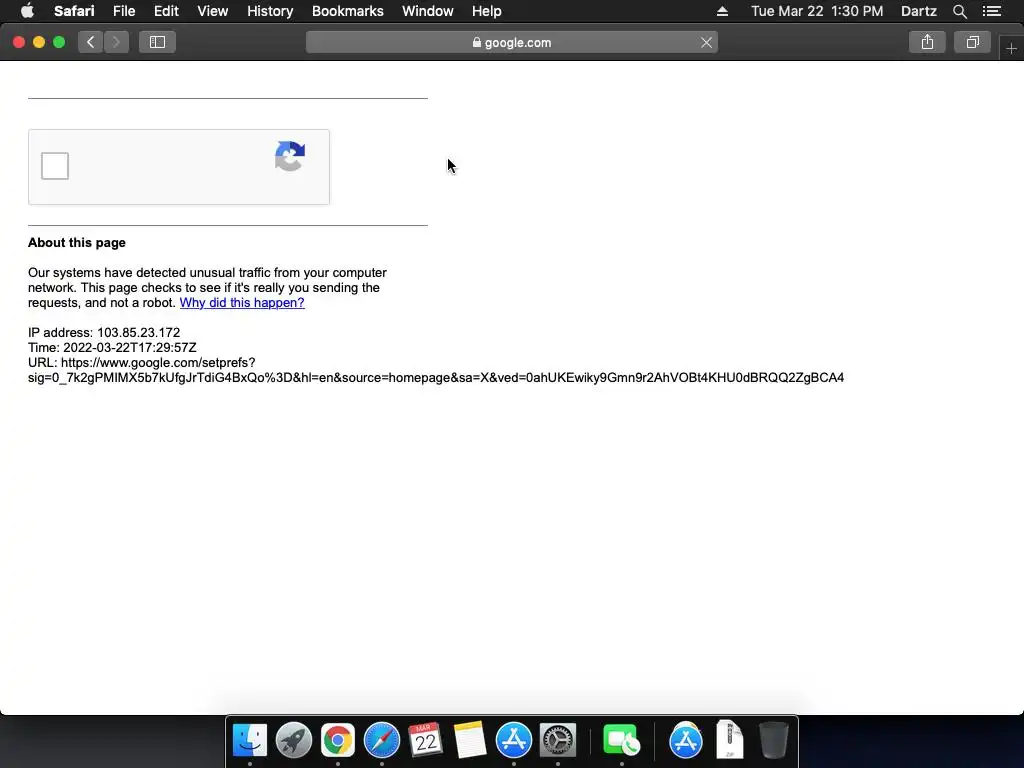The height and width of the screenshot is (768, 1024).
Task: Click the google.com address field
Action: point(511,42)
